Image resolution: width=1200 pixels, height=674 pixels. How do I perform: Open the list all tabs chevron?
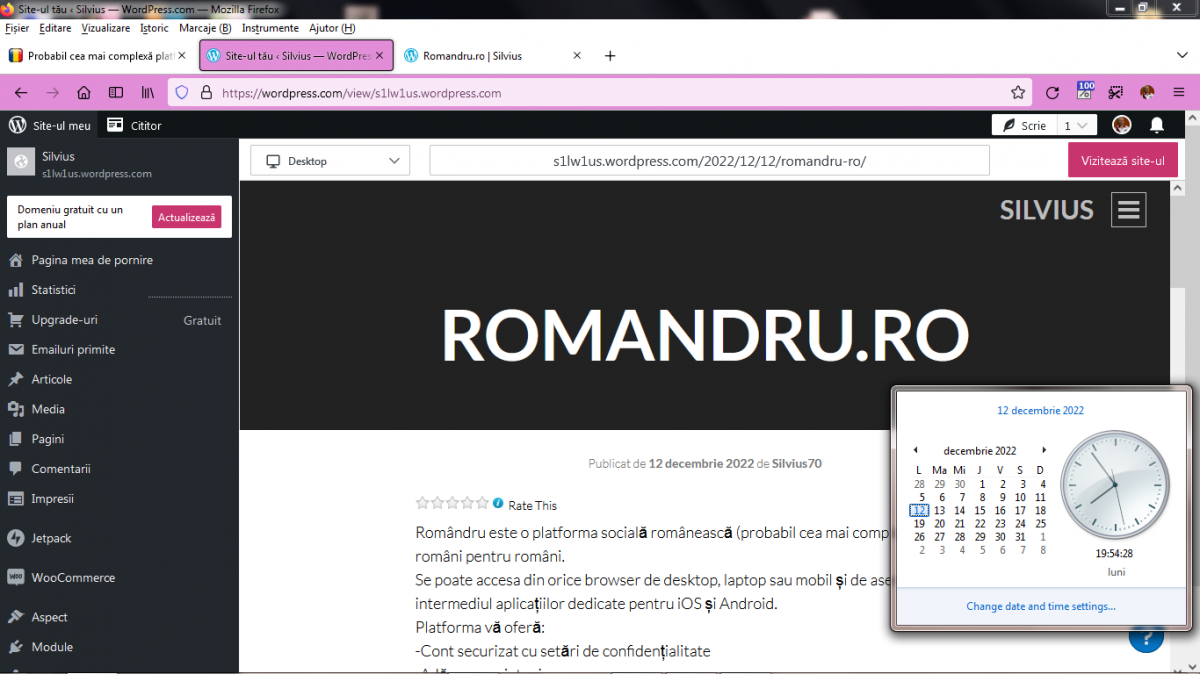tap(1181, 56)
